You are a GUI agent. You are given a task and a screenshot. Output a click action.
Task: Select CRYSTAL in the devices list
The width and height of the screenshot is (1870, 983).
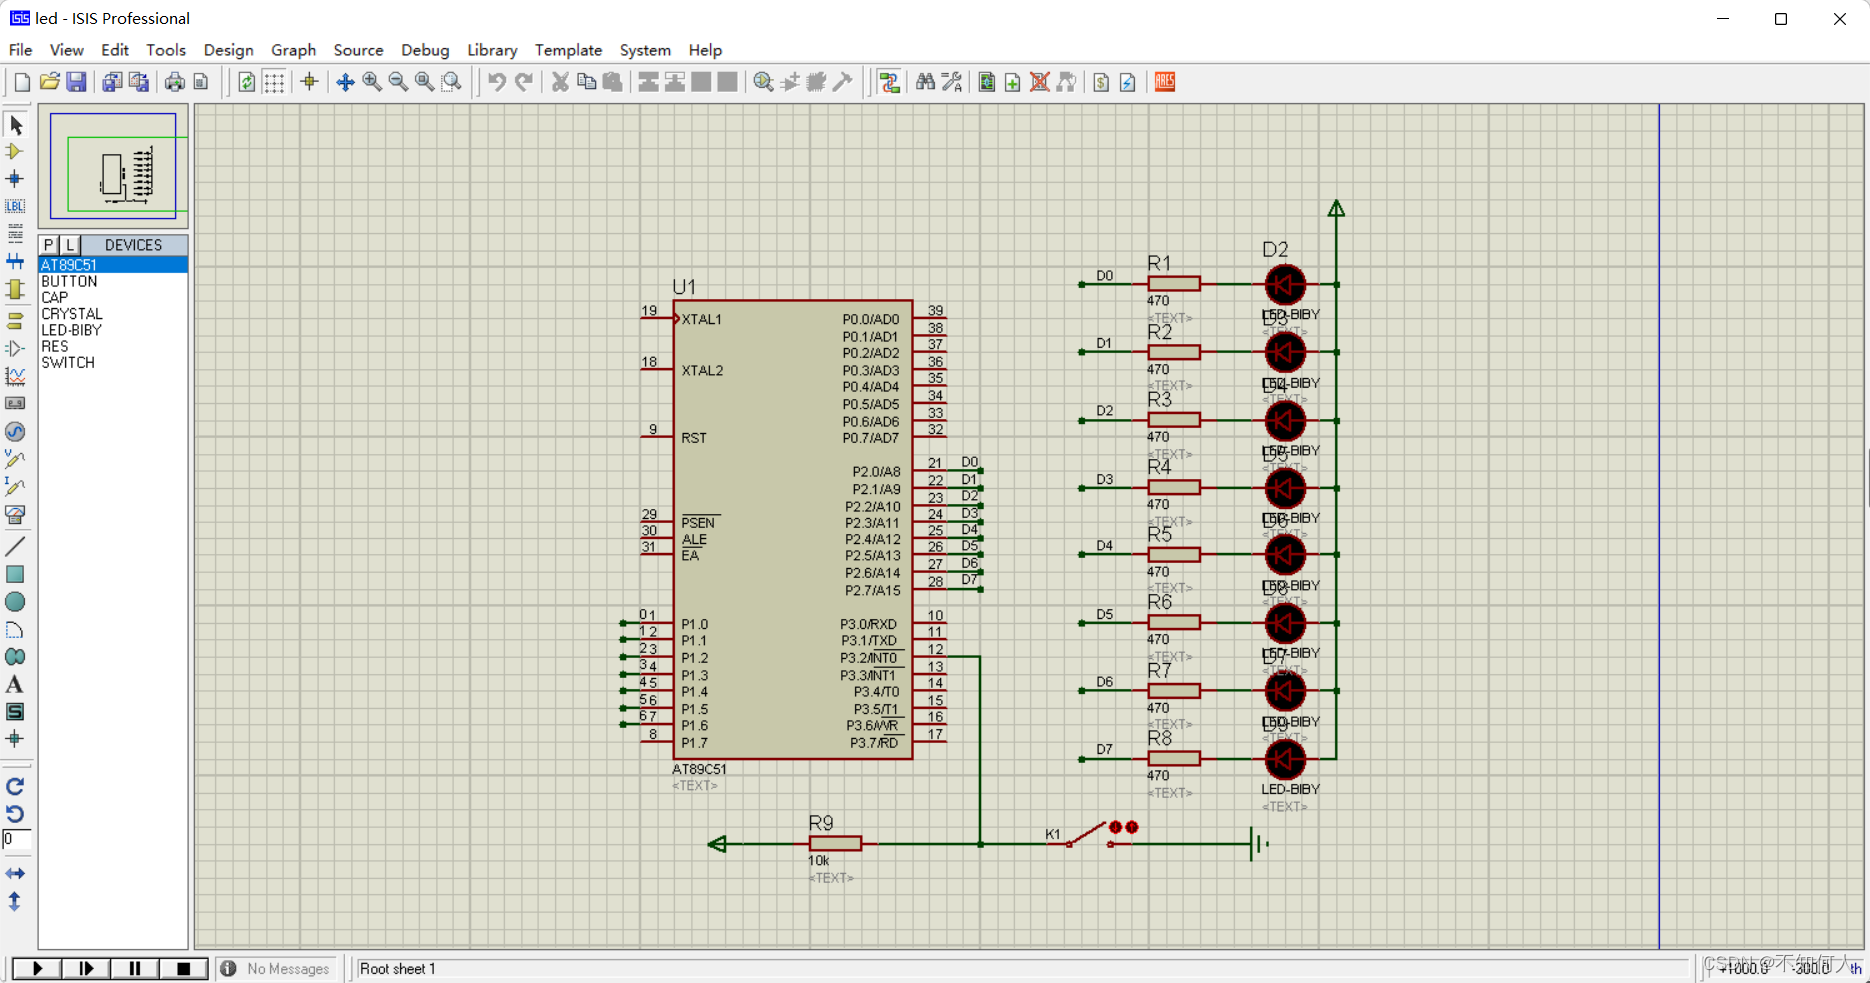click(x=113, y=314)
